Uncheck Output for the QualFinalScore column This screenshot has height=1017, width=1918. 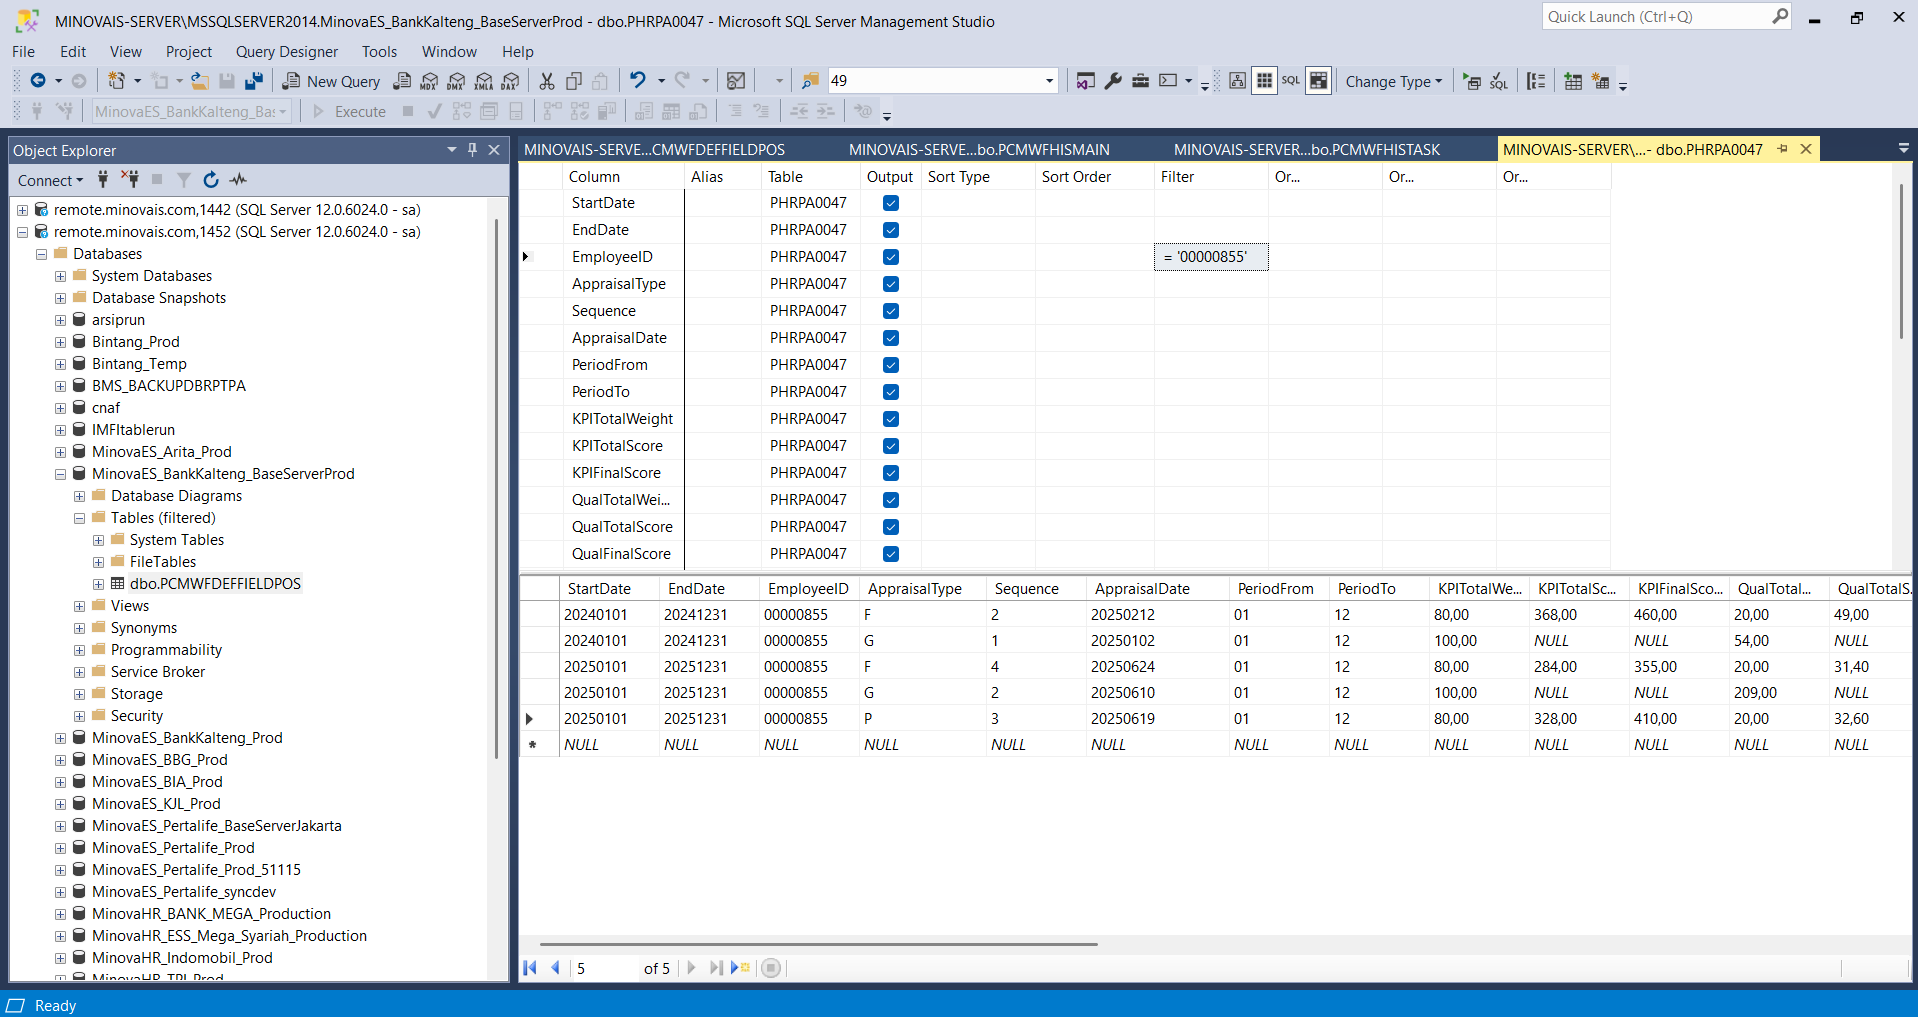tap(891, 554)
